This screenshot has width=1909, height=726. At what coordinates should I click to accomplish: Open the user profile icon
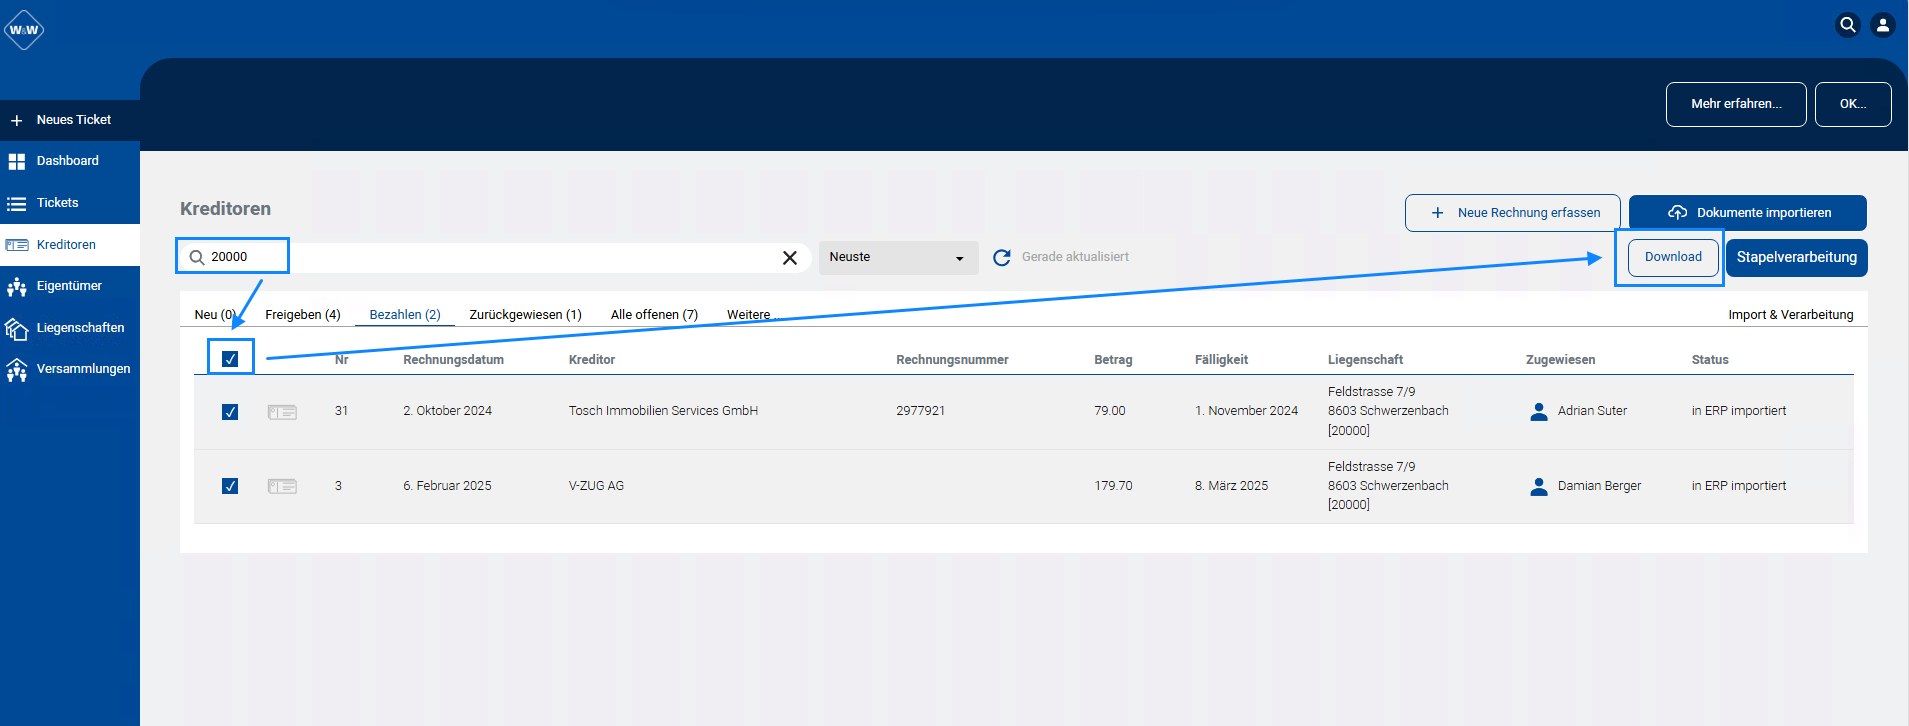(x=1882, y=25)
